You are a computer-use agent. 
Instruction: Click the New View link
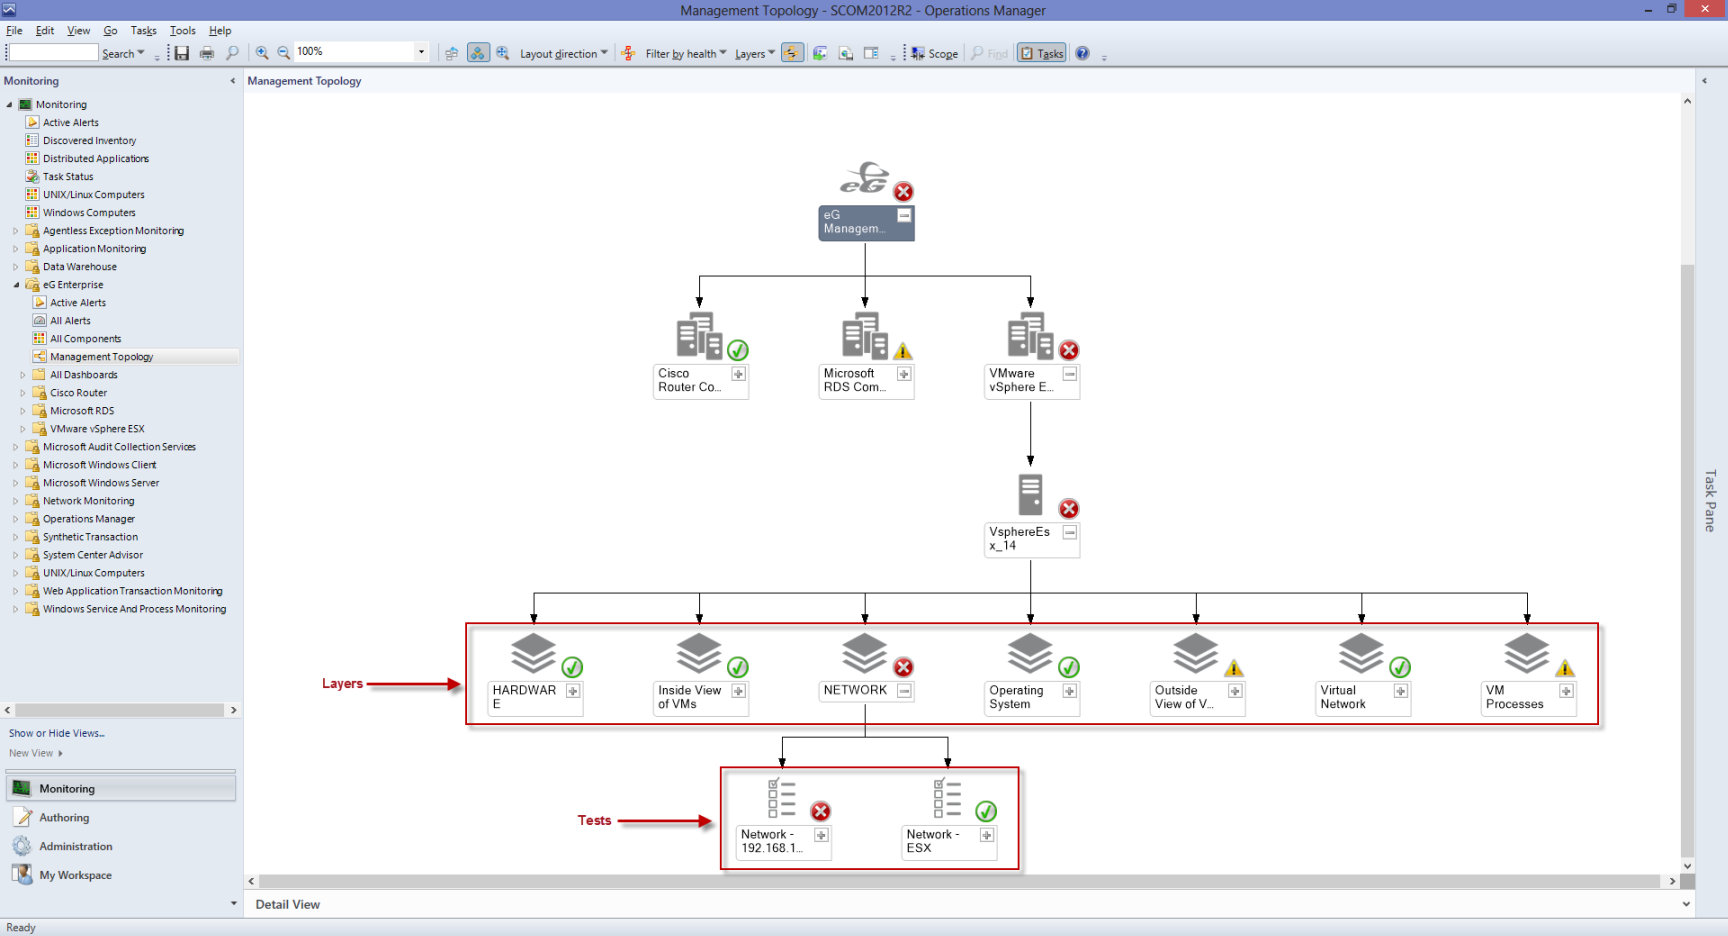pos(31,753)
